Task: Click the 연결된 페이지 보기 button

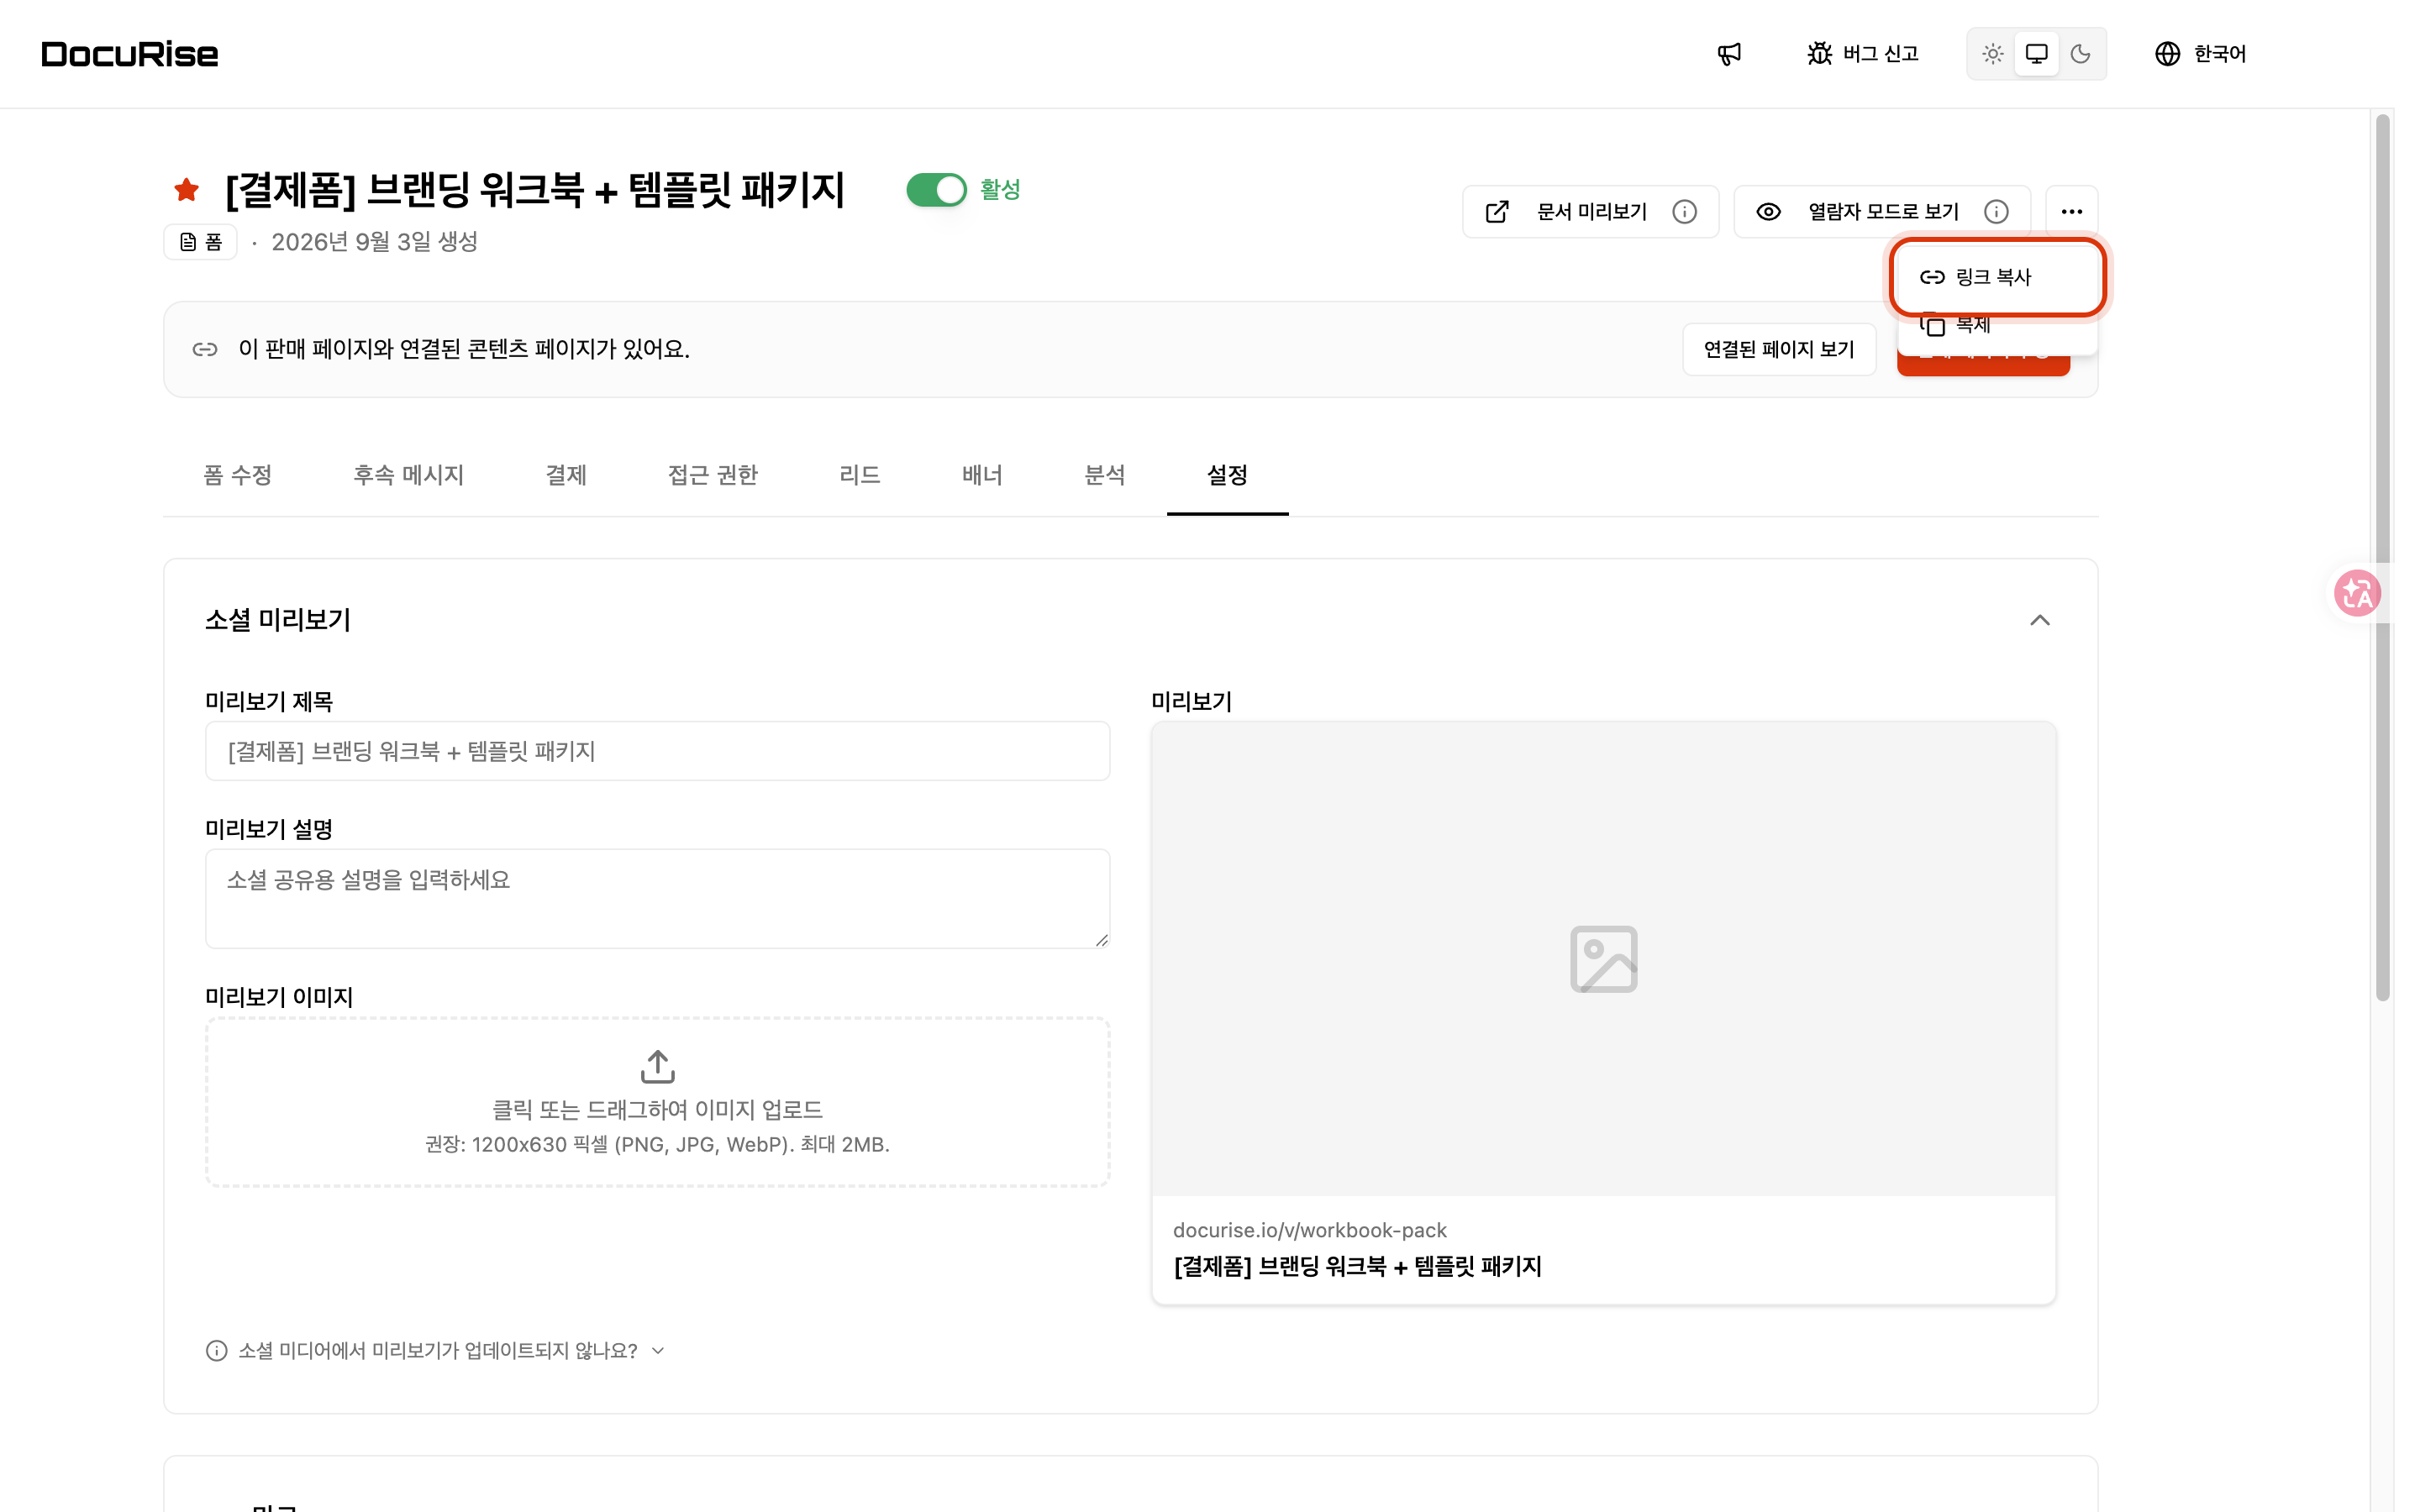Action: [x=1778, y=349]
